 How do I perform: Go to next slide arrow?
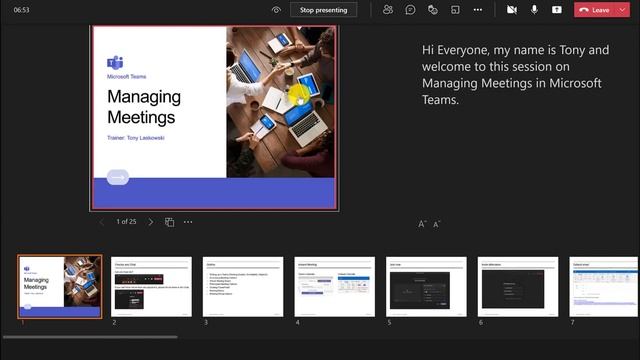point(151,222)
